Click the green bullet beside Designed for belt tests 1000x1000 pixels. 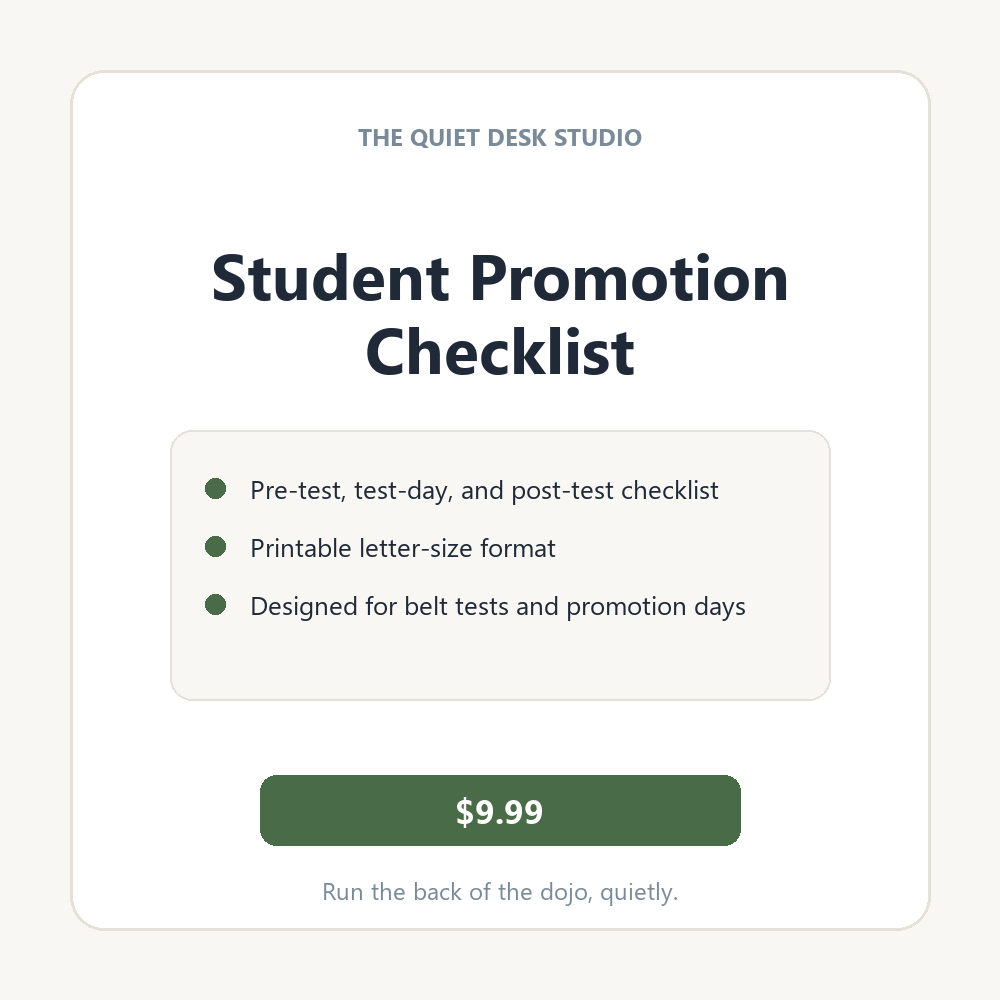(216, 605)
